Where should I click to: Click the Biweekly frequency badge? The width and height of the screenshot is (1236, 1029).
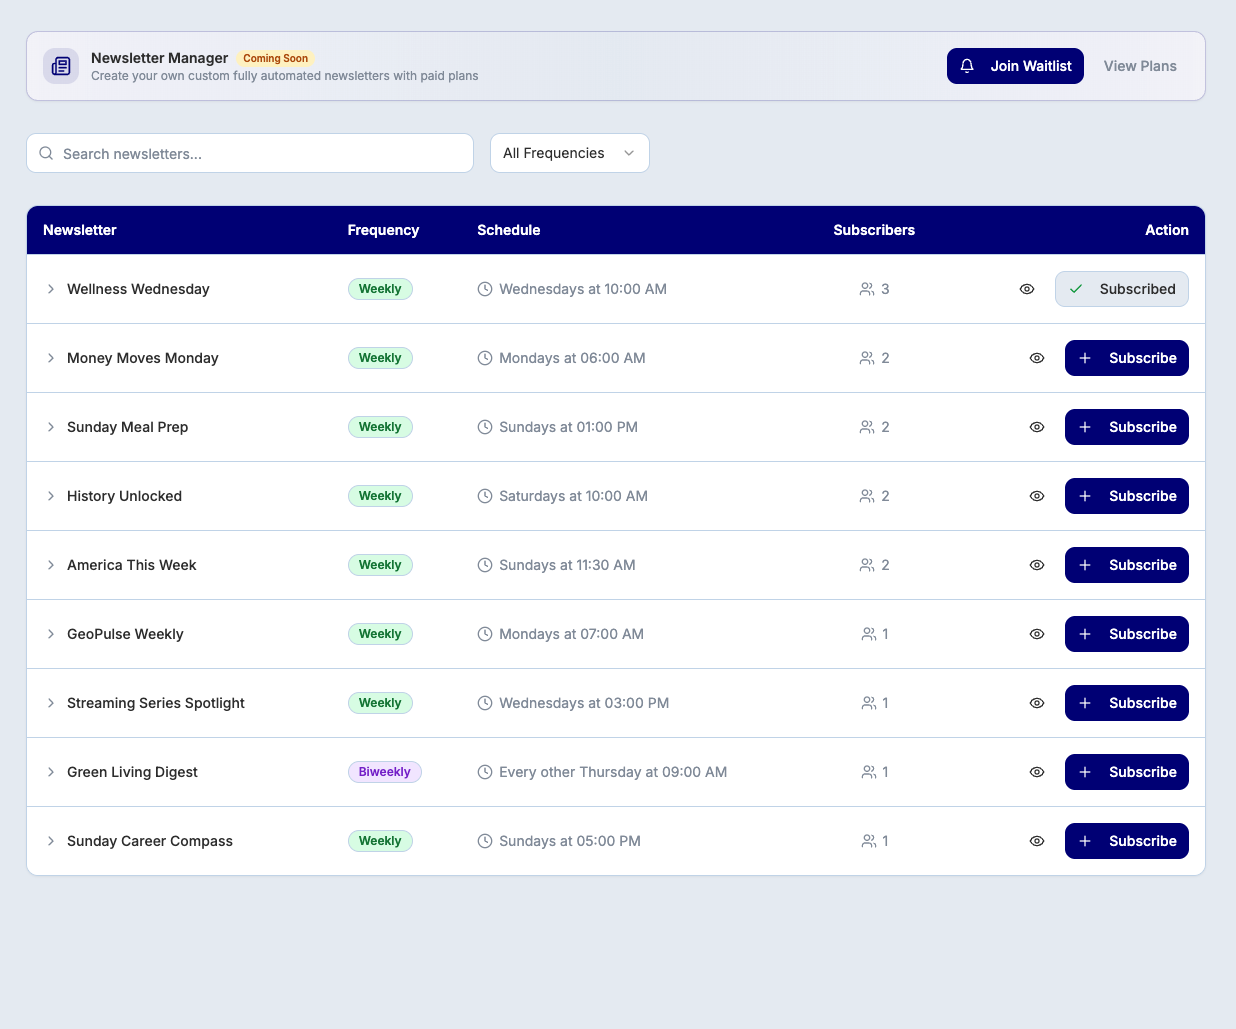point(385,772)
